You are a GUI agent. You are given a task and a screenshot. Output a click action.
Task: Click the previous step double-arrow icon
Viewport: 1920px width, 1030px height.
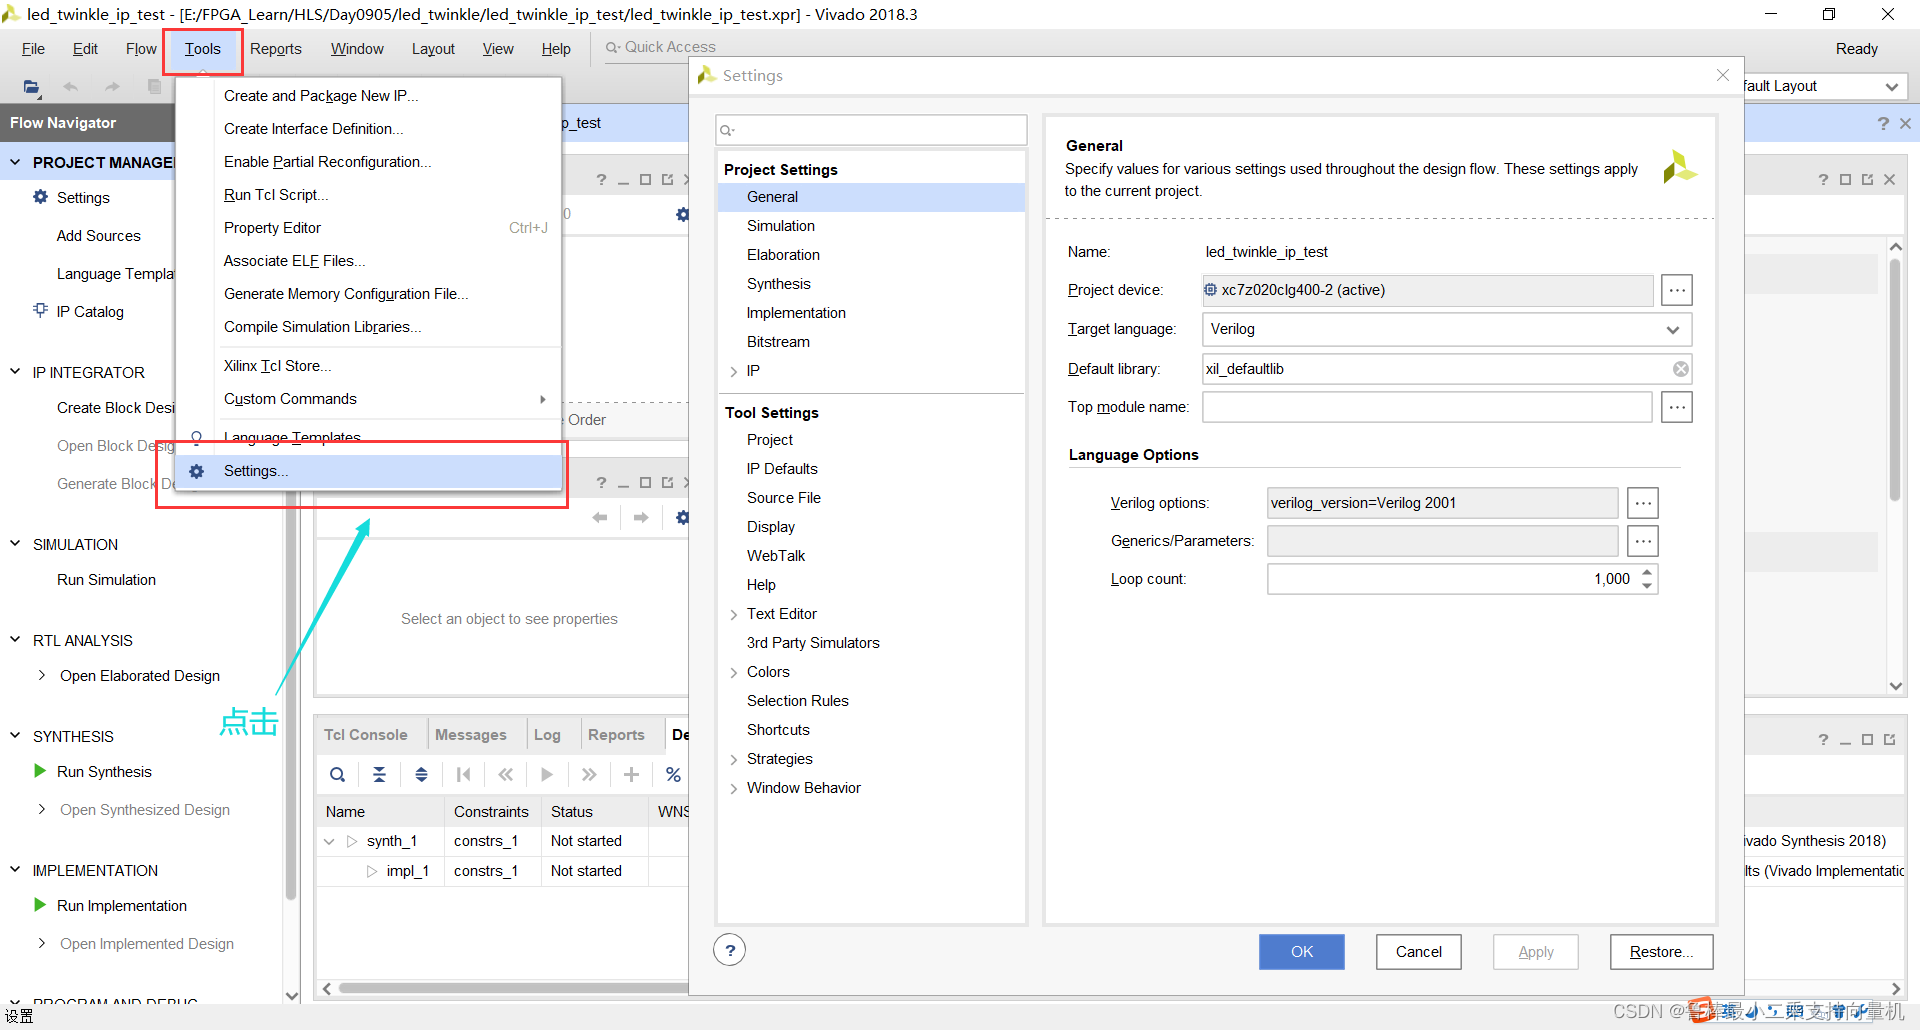click(x=505, y=774)
